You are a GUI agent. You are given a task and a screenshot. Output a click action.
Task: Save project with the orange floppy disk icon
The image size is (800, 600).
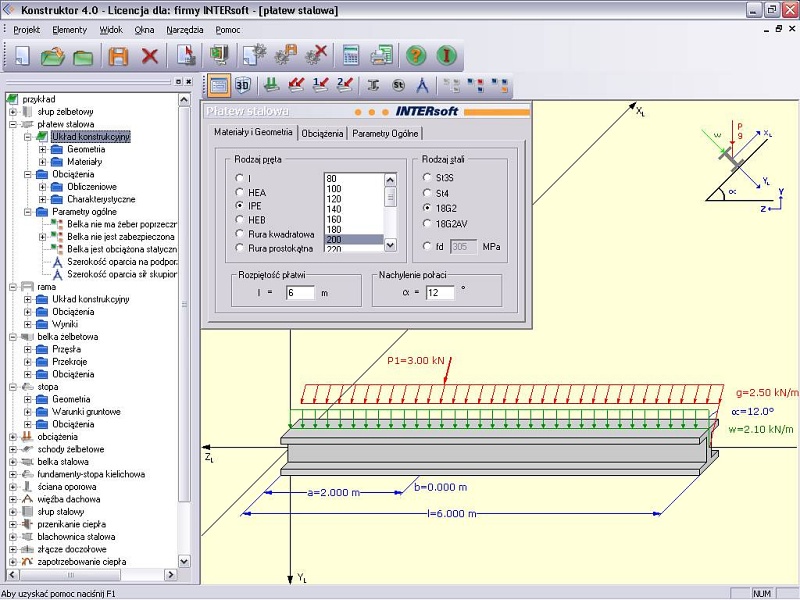tap(118, 56)
